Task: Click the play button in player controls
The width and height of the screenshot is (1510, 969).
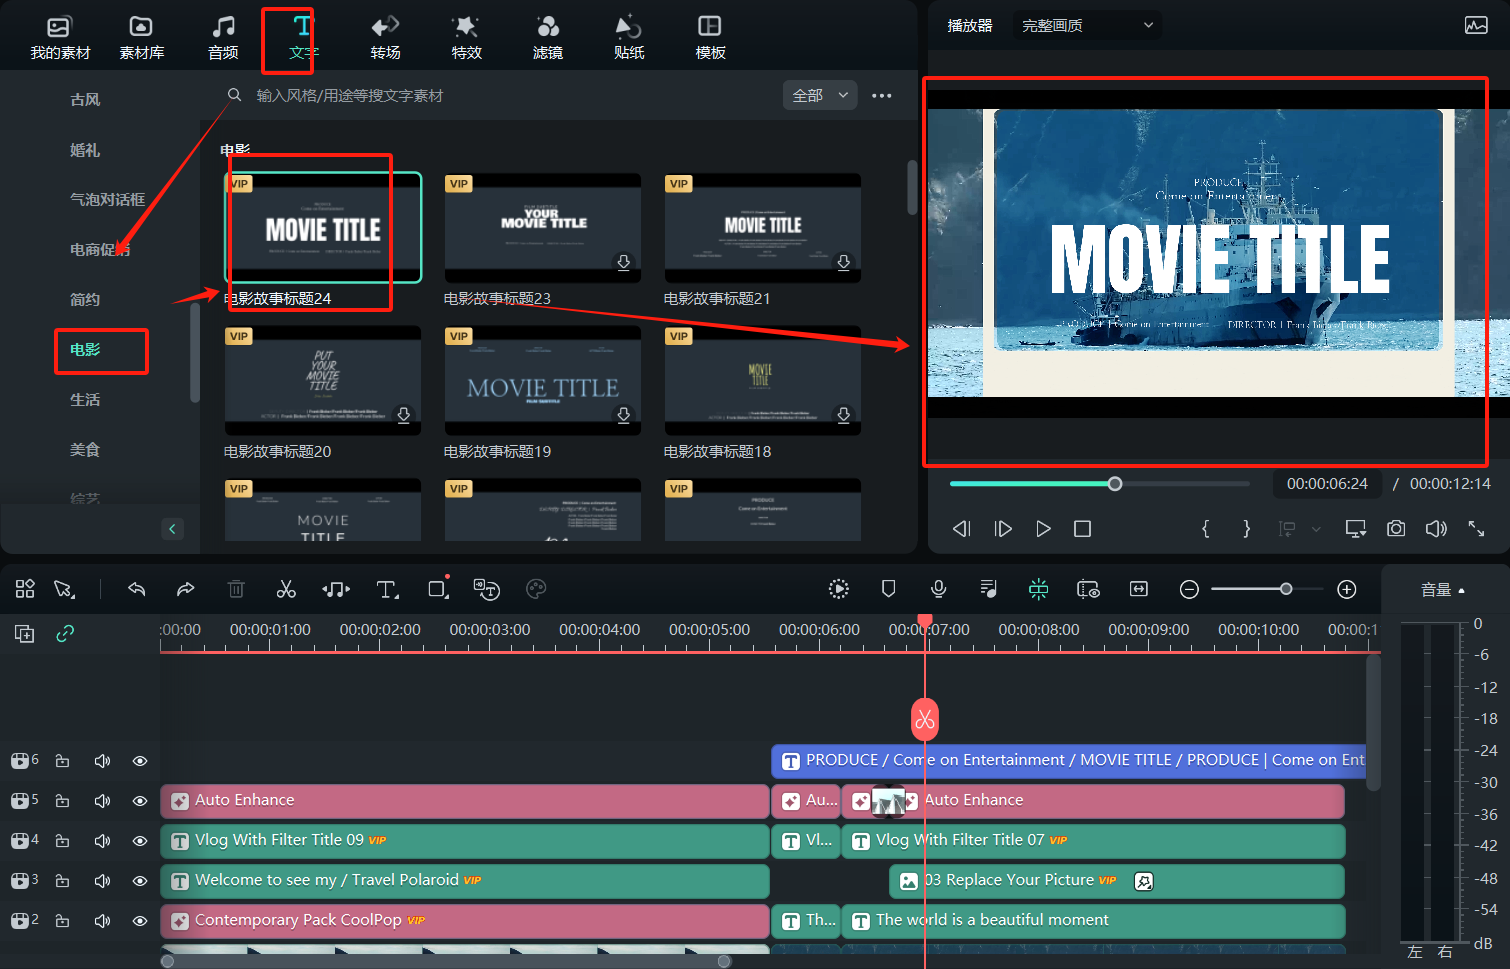Action: coord(1043,528)
